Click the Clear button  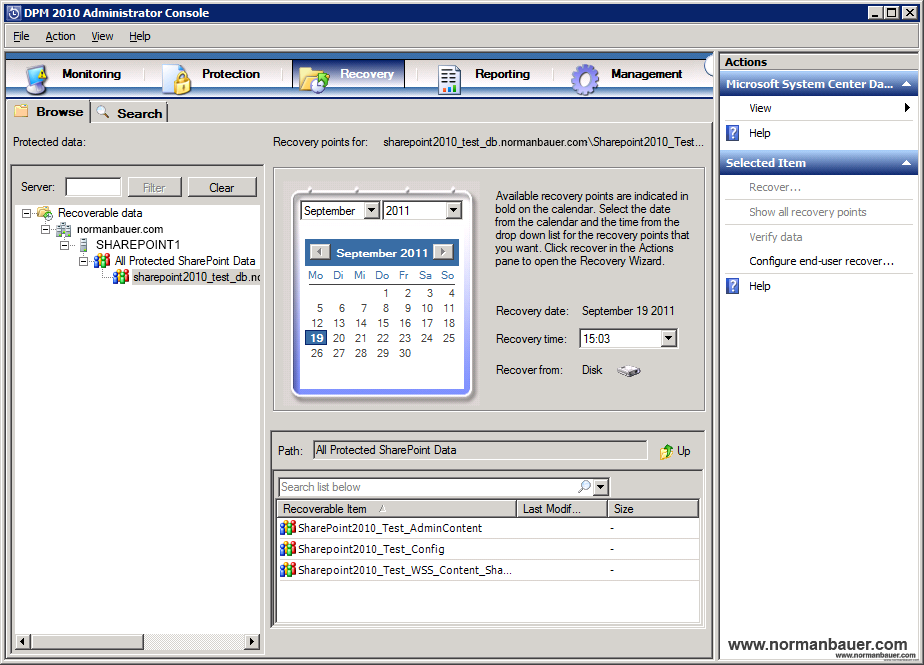(x=222, y=187)
